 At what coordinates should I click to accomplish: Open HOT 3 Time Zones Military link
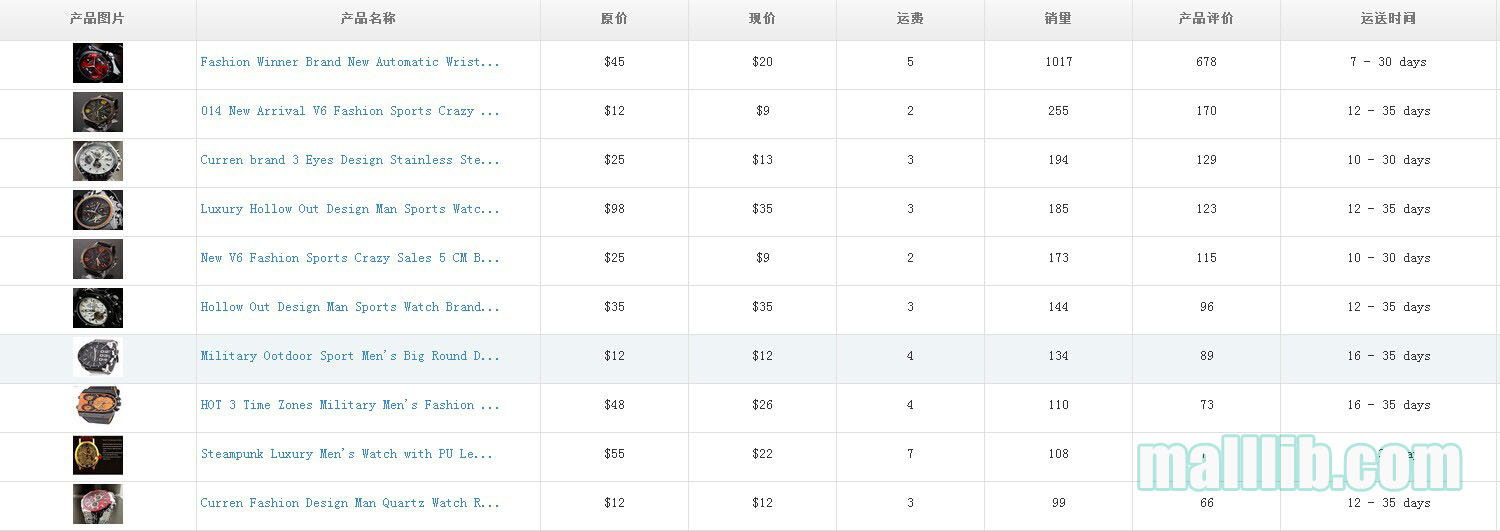click(350, 405)
